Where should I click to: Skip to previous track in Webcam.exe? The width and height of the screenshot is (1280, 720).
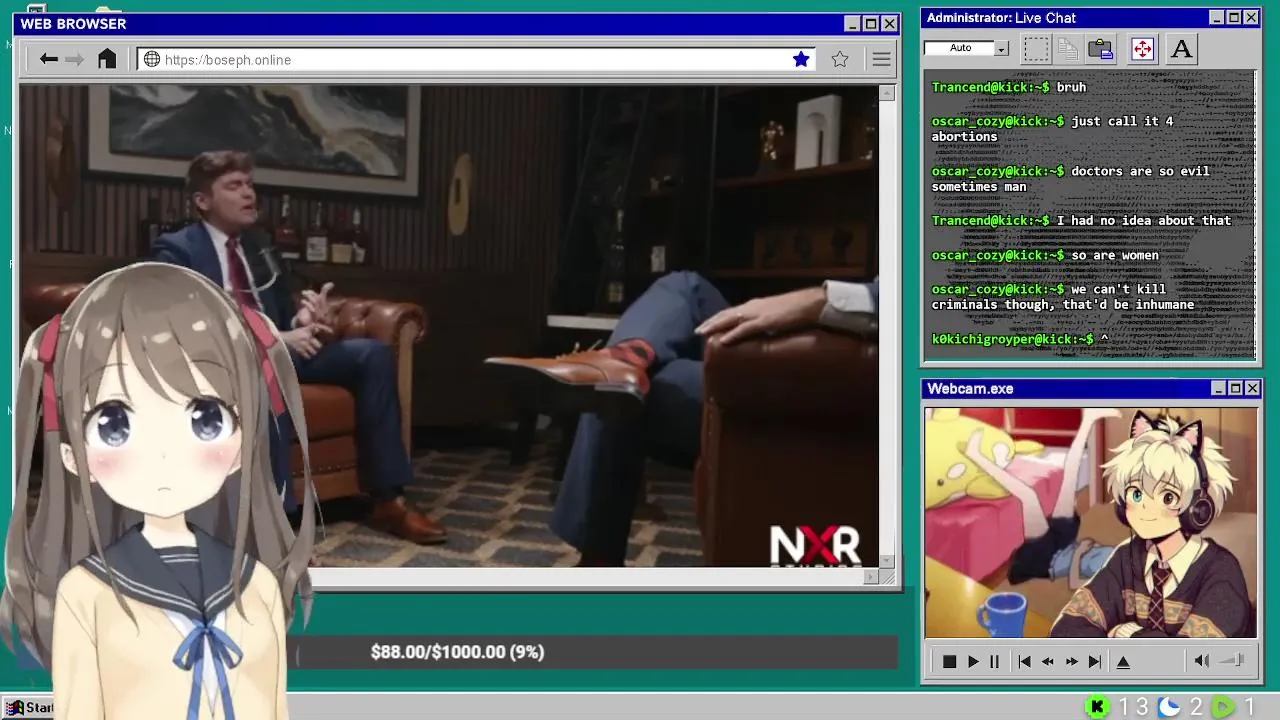click(x=1024, y=661)
